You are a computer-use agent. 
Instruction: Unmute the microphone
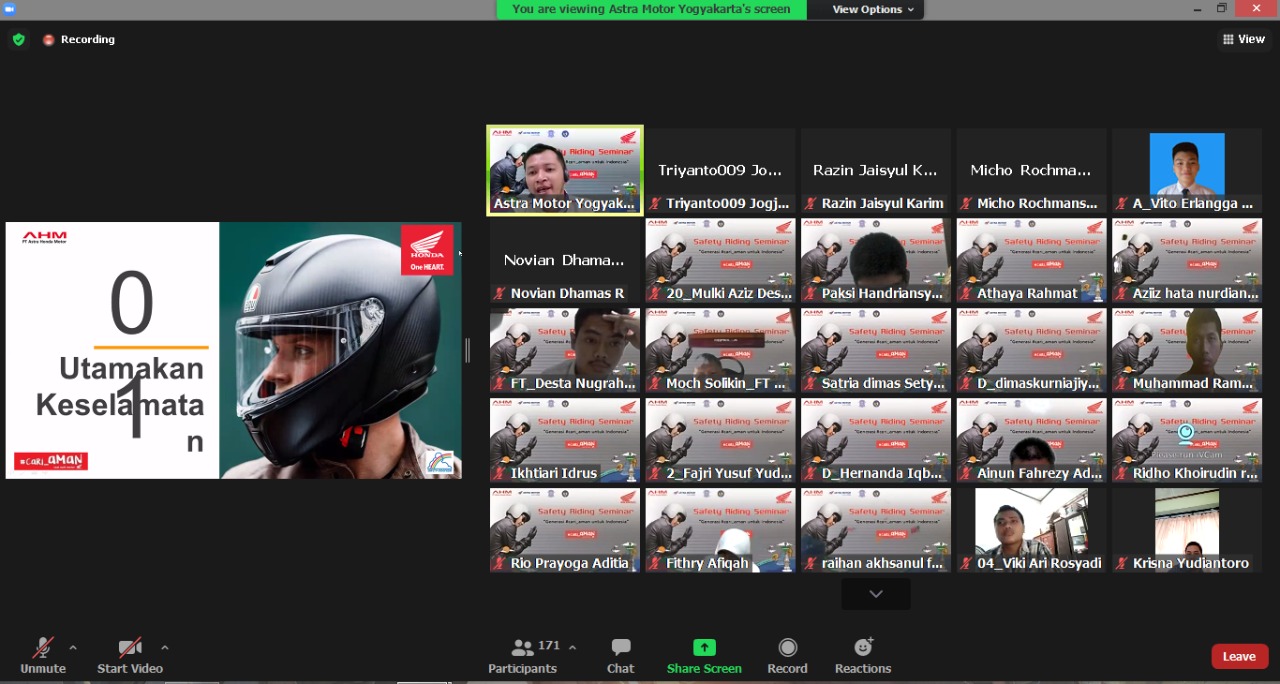pyautogui.click(x=42, y=648)
